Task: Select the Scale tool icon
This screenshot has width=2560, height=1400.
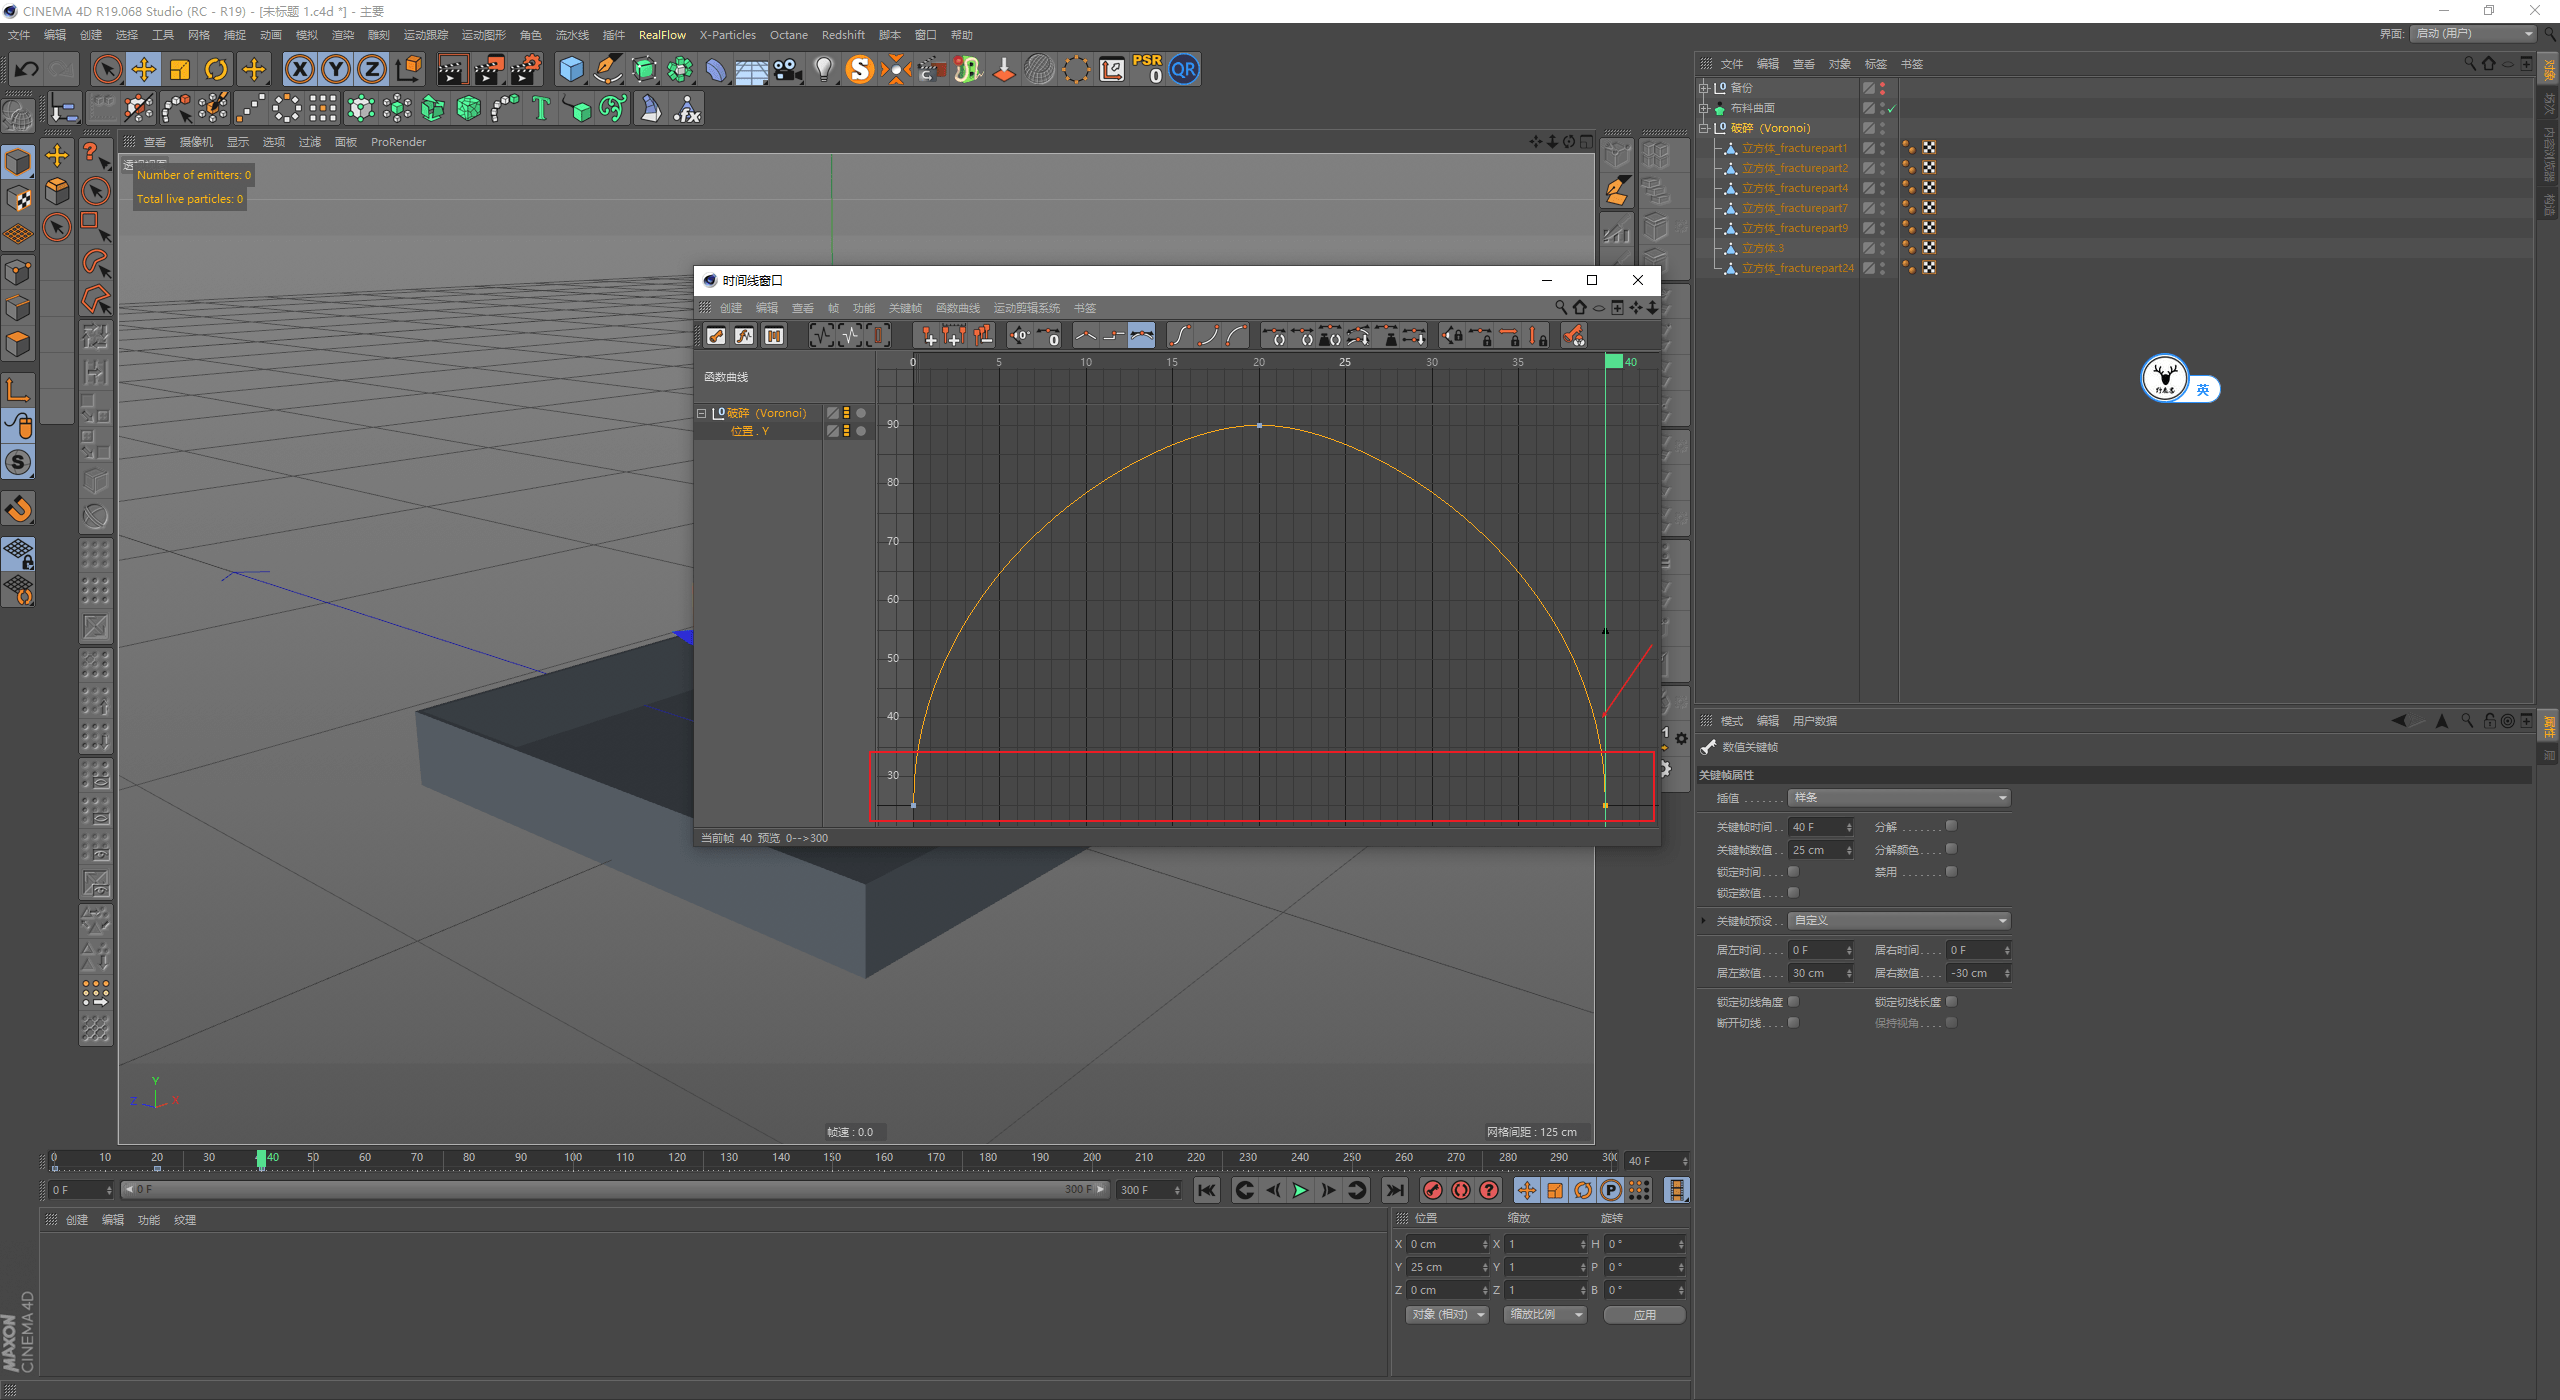Action: [180, 69]
